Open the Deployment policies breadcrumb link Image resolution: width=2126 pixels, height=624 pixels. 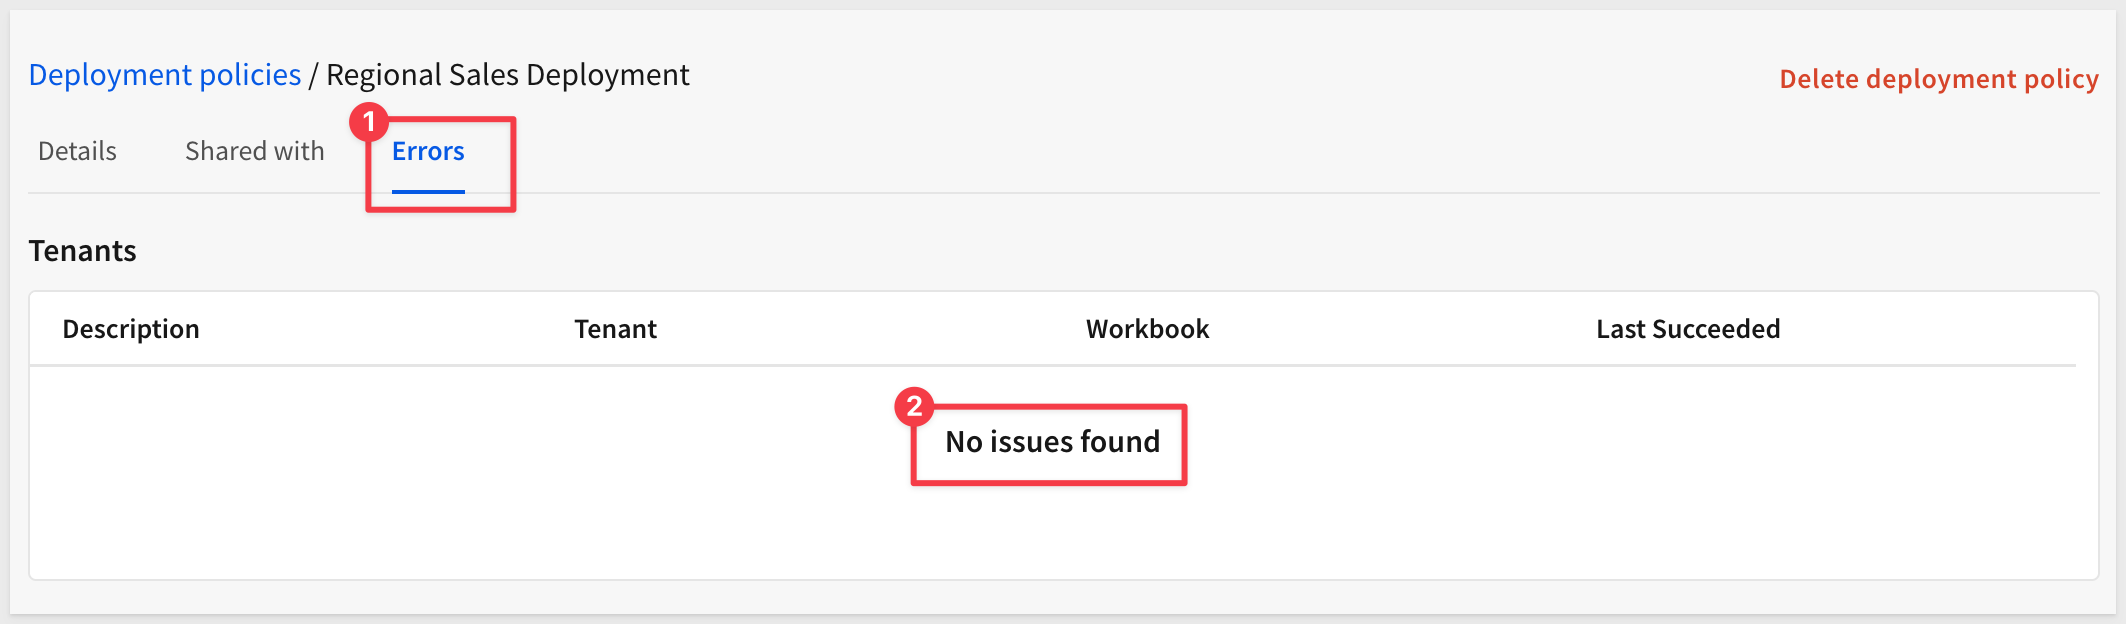point(165,75)
